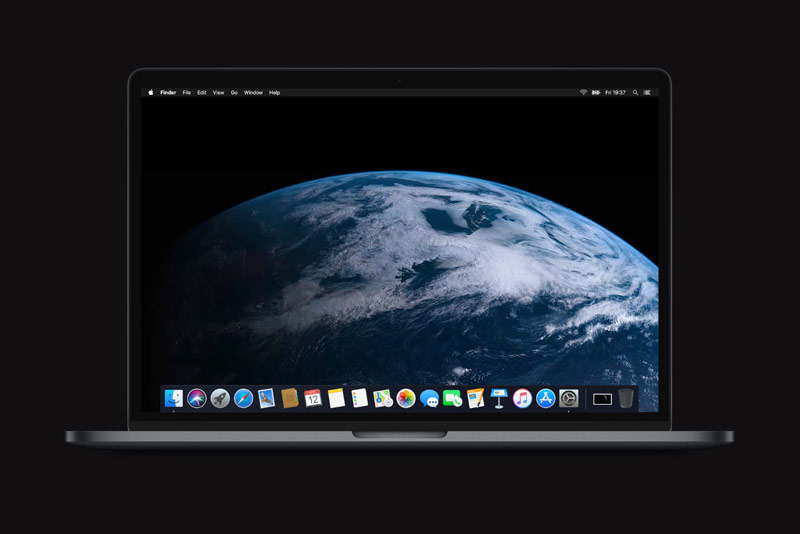This screenshot has height=534, width=800.
Task: Open Messages chat bubble icon
Action: [430, 399]
